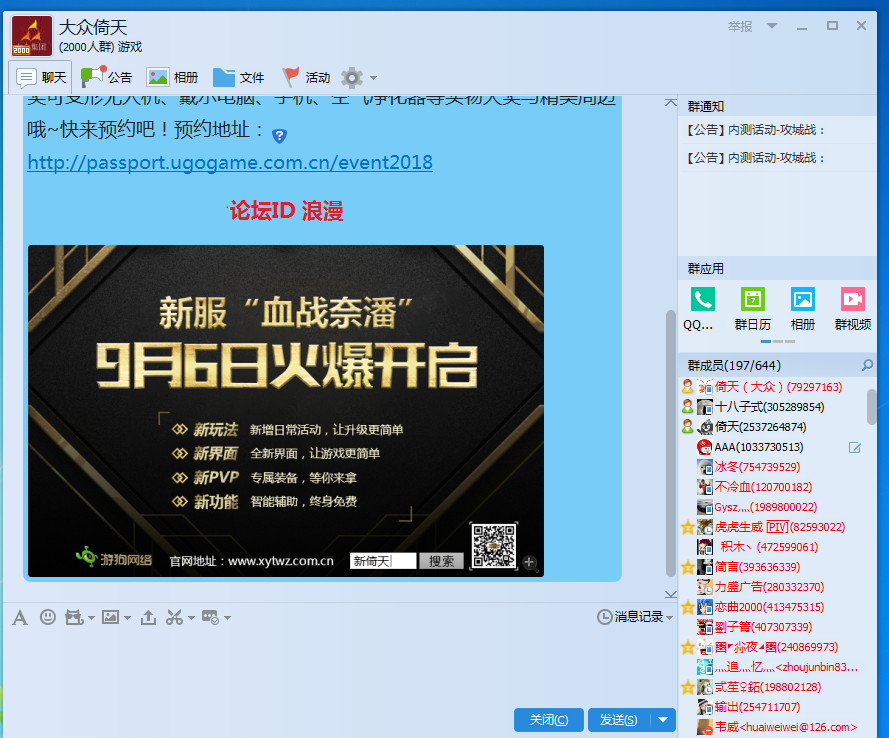Open the passport.ugogame.com.cn/event2018 link

pyautogui.click(x=230, y=163)
